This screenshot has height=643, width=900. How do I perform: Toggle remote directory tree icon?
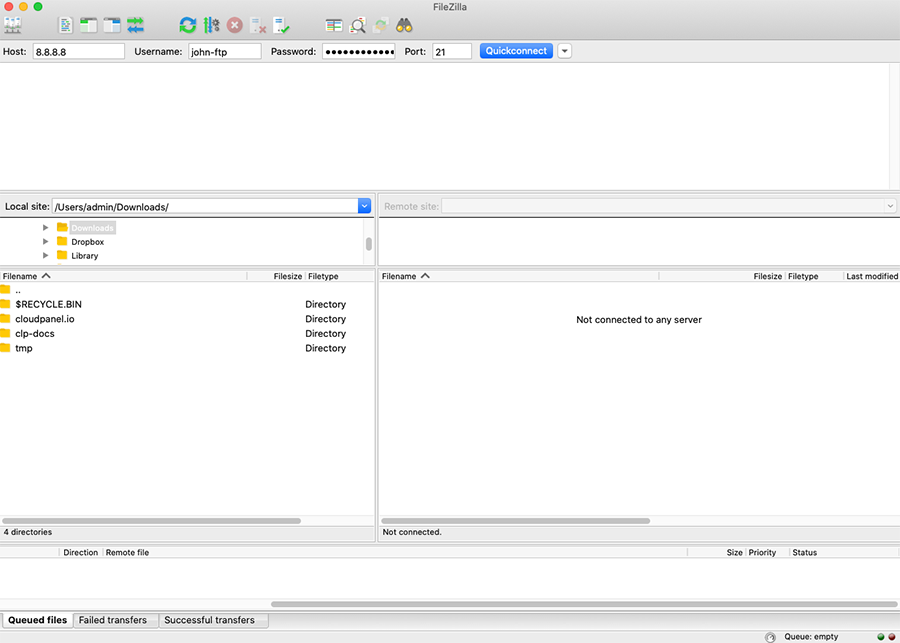click(x=112, y=25)
